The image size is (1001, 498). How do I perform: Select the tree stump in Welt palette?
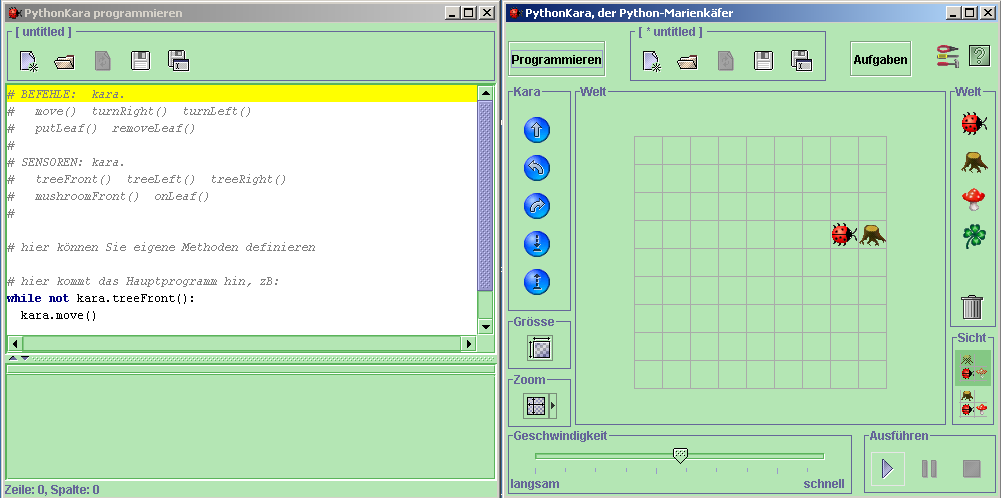(973, 161)
